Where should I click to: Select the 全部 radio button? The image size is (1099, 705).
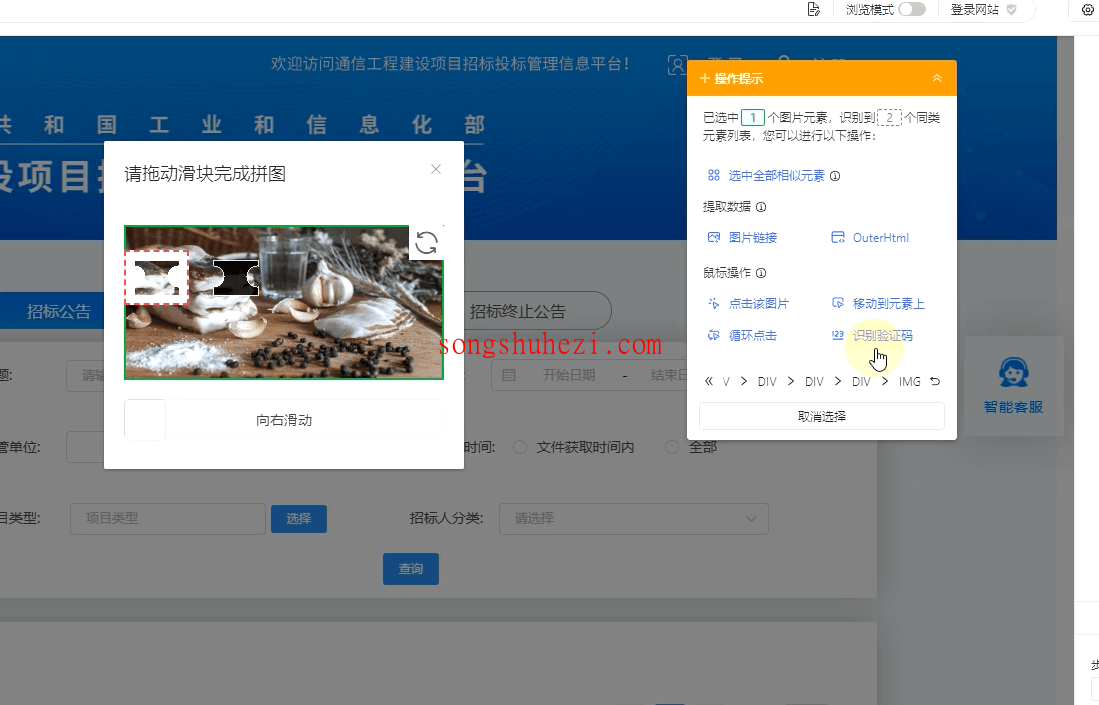point(671,447)
